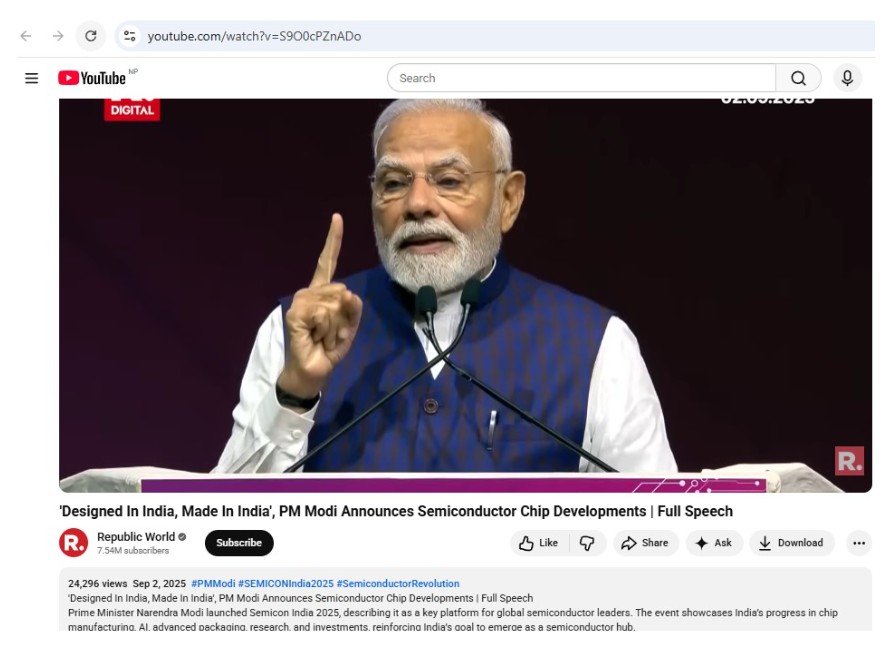Click the #PMModi hashtag
Screen dimensions: 883x653
213,583
